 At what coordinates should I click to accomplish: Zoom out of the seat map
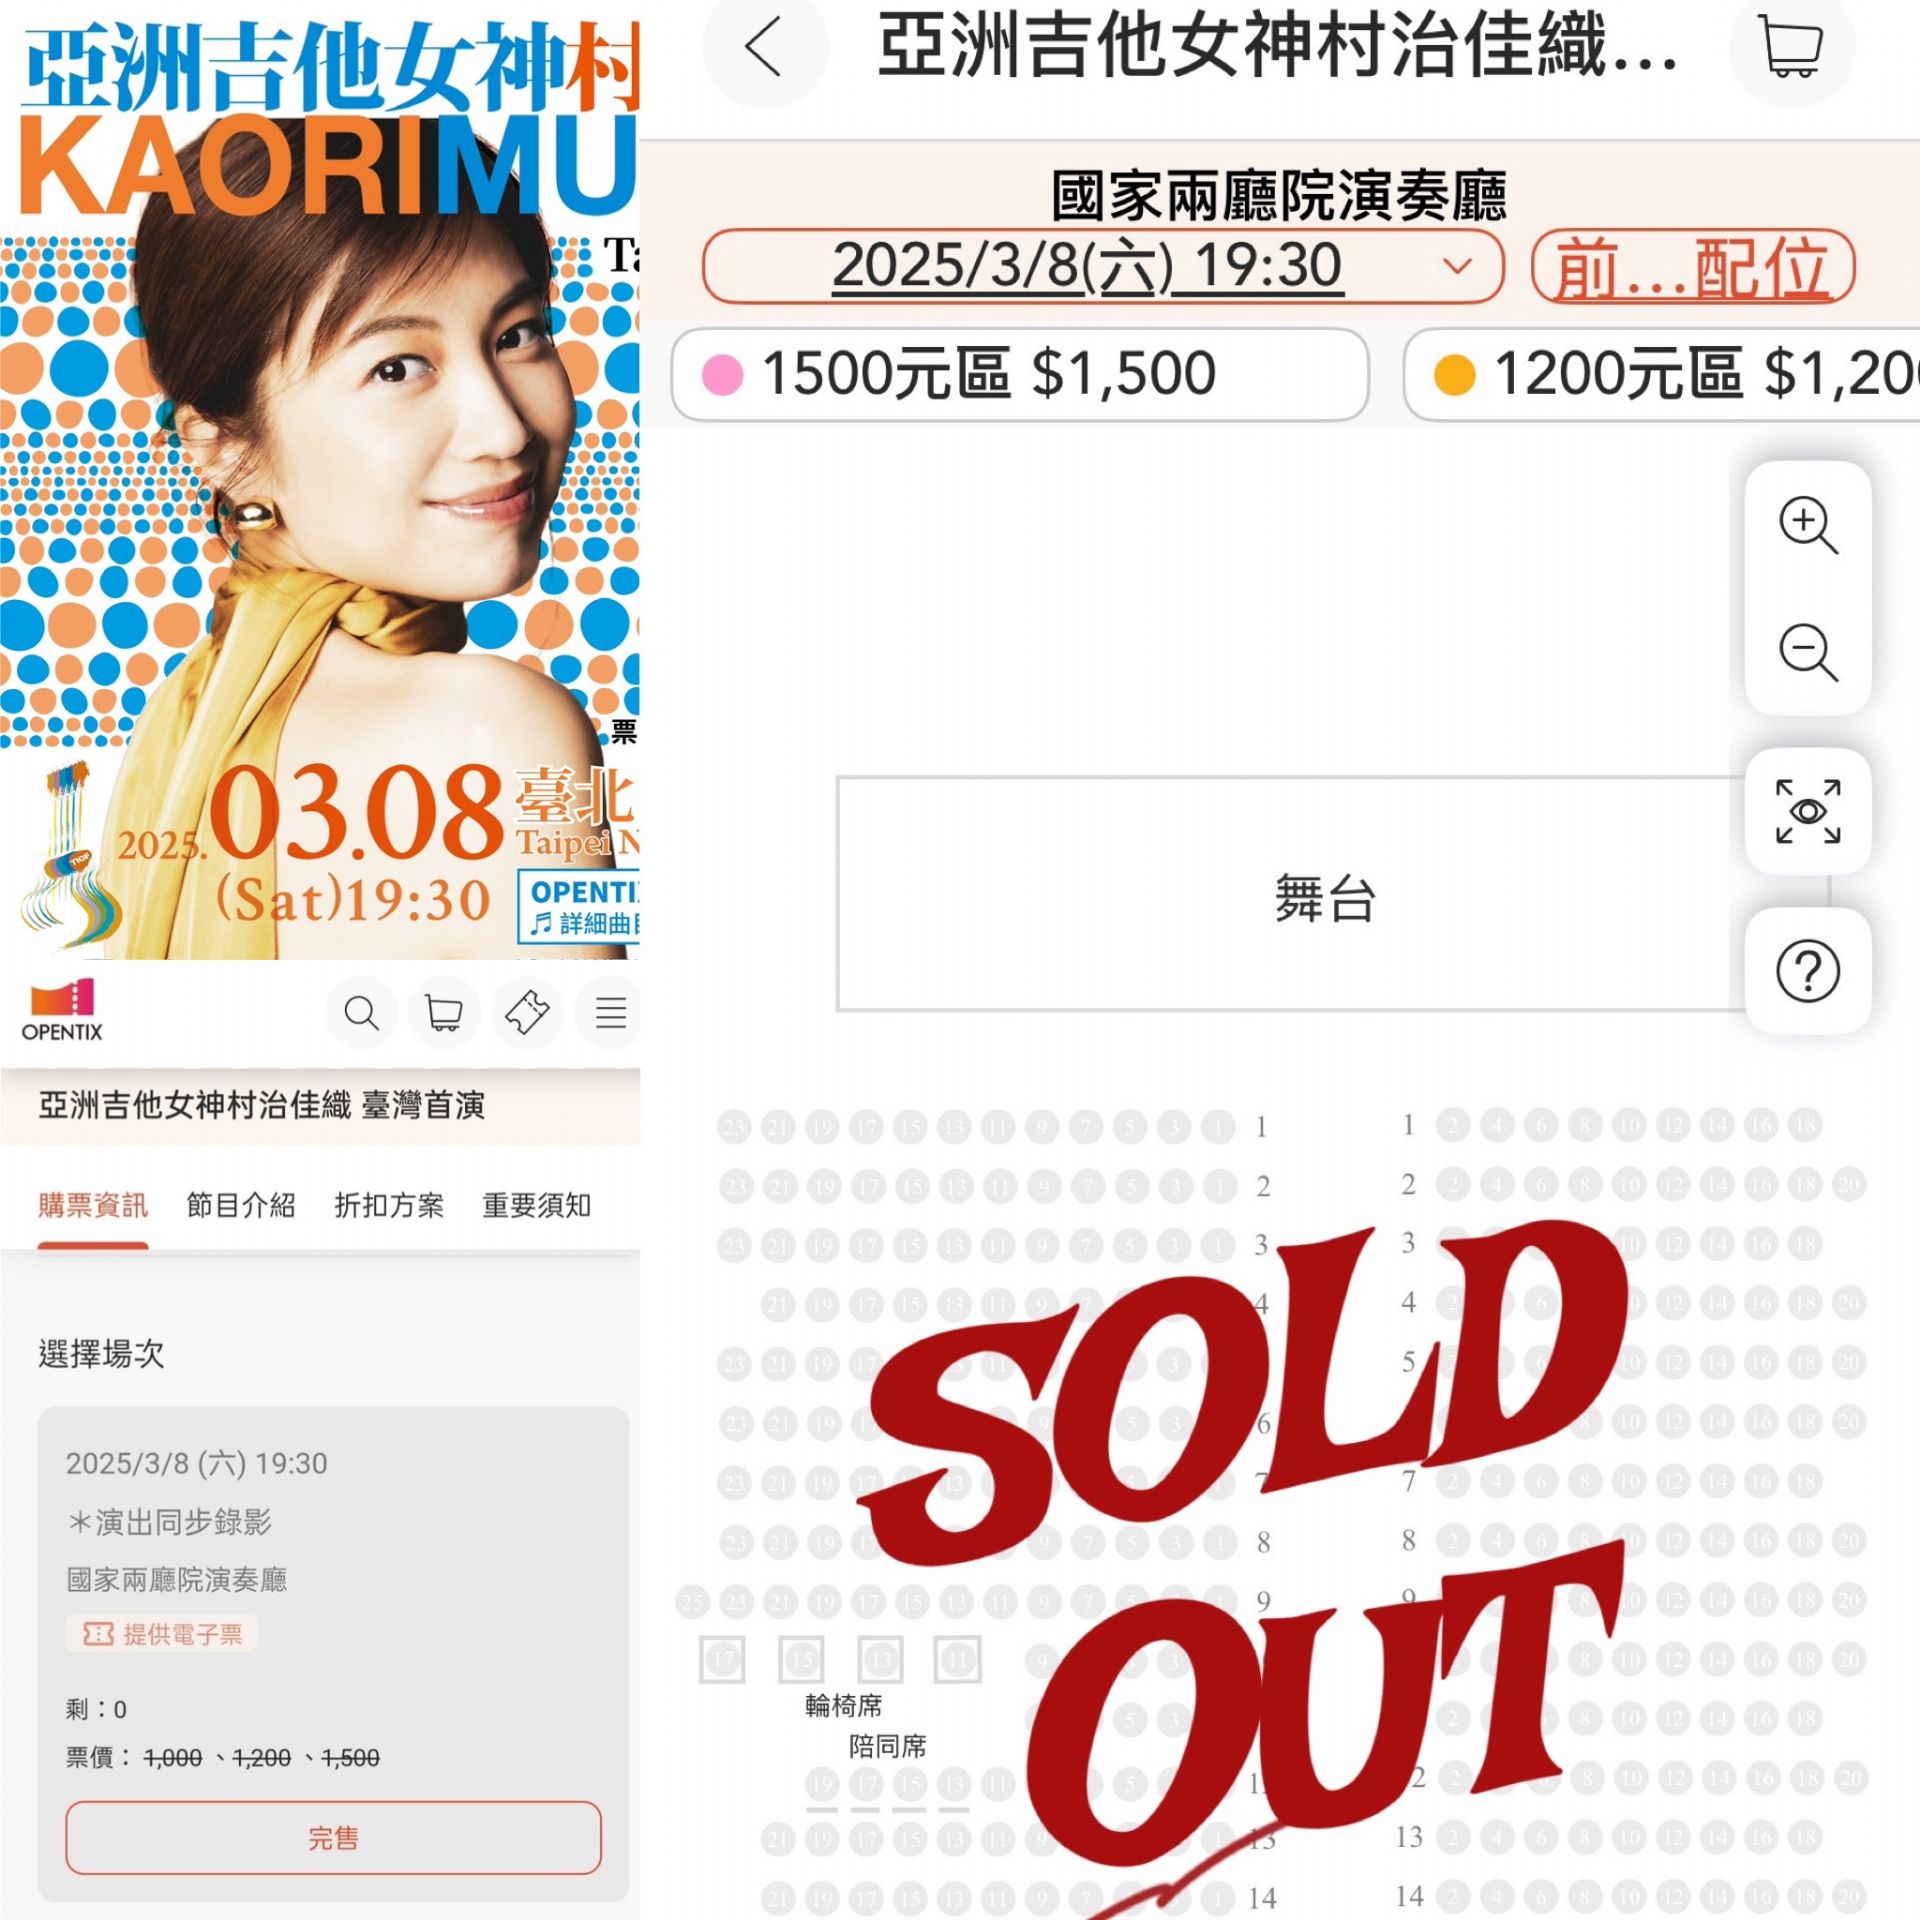[1808, 652]
